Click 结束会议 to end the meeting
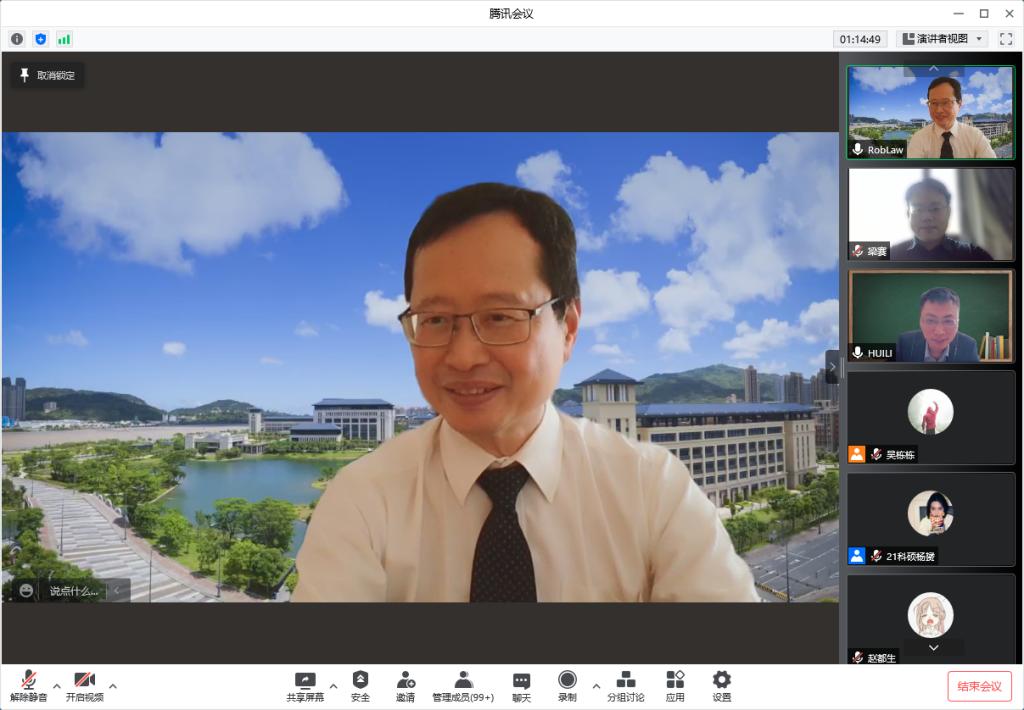 979,686
